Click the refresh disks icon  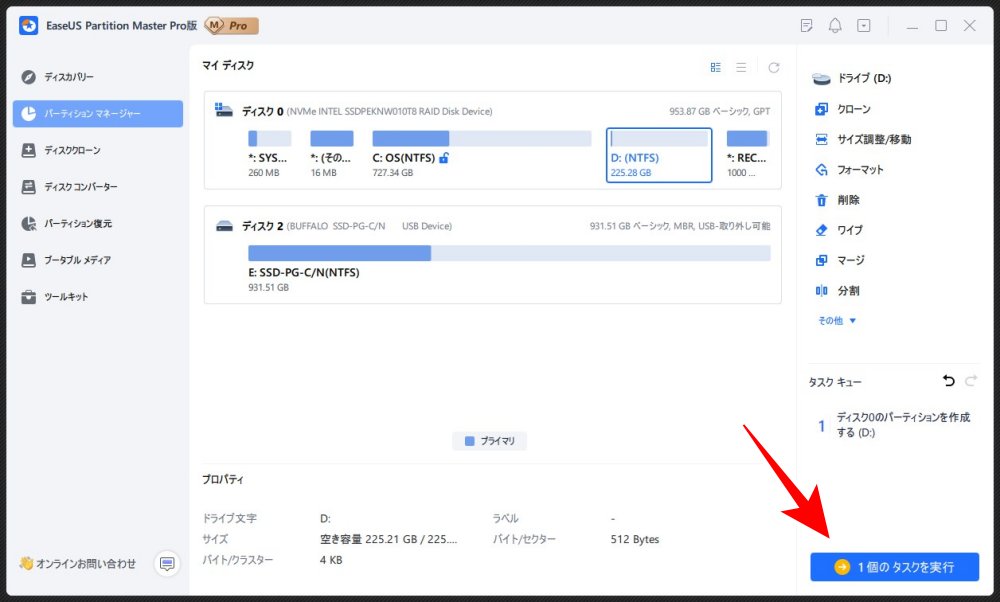click(x=774, y=68)
